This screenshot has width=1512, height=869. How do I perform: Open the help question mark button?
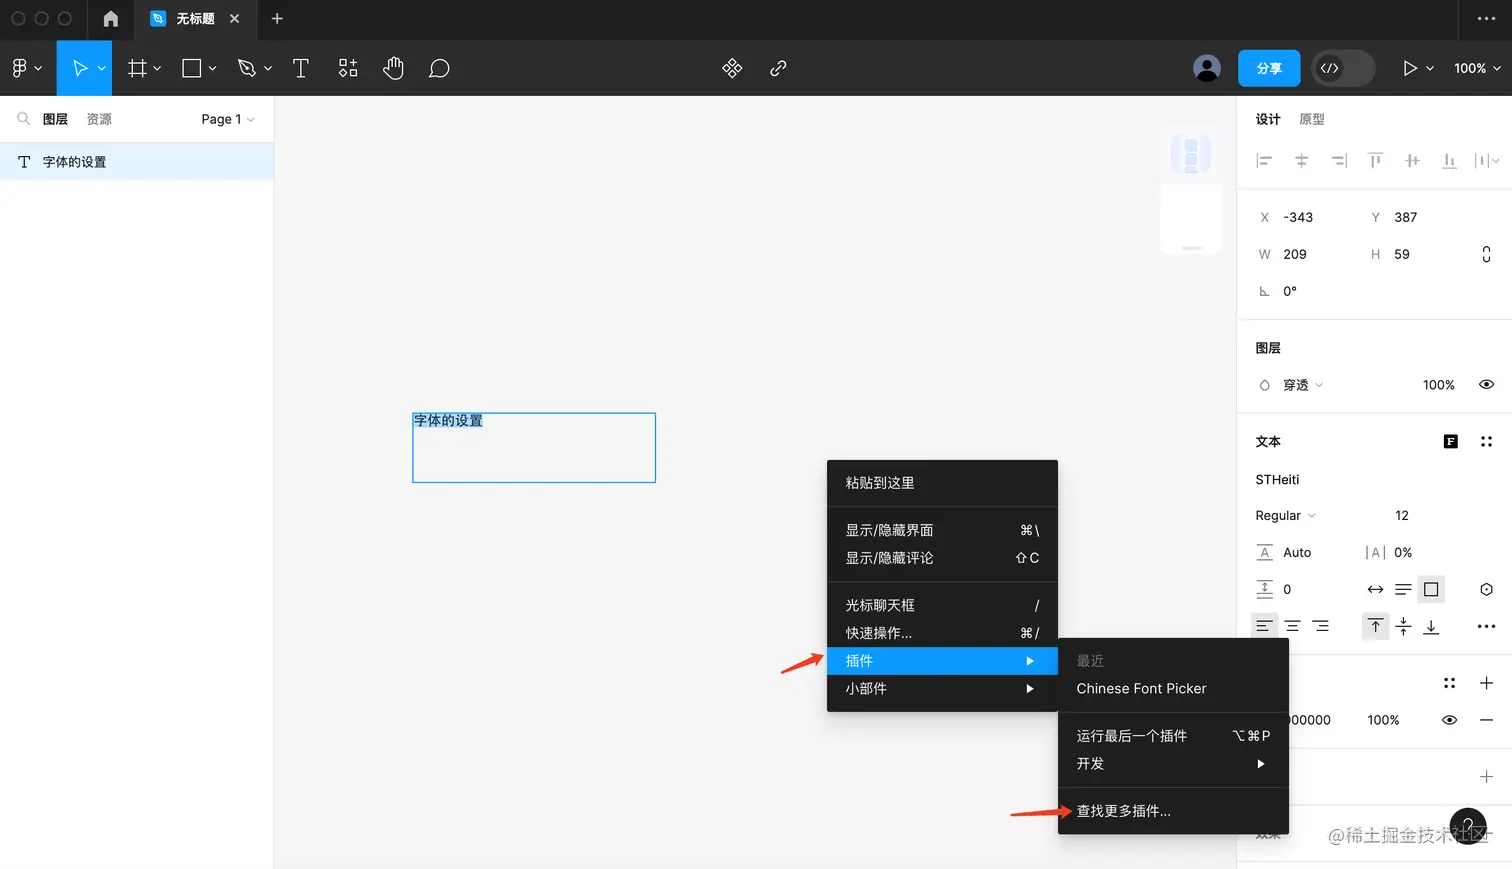point(1468,826)
